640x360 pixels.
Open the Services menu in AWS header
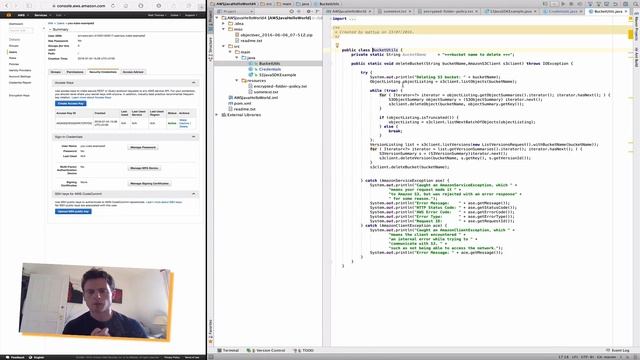(42, 15)
